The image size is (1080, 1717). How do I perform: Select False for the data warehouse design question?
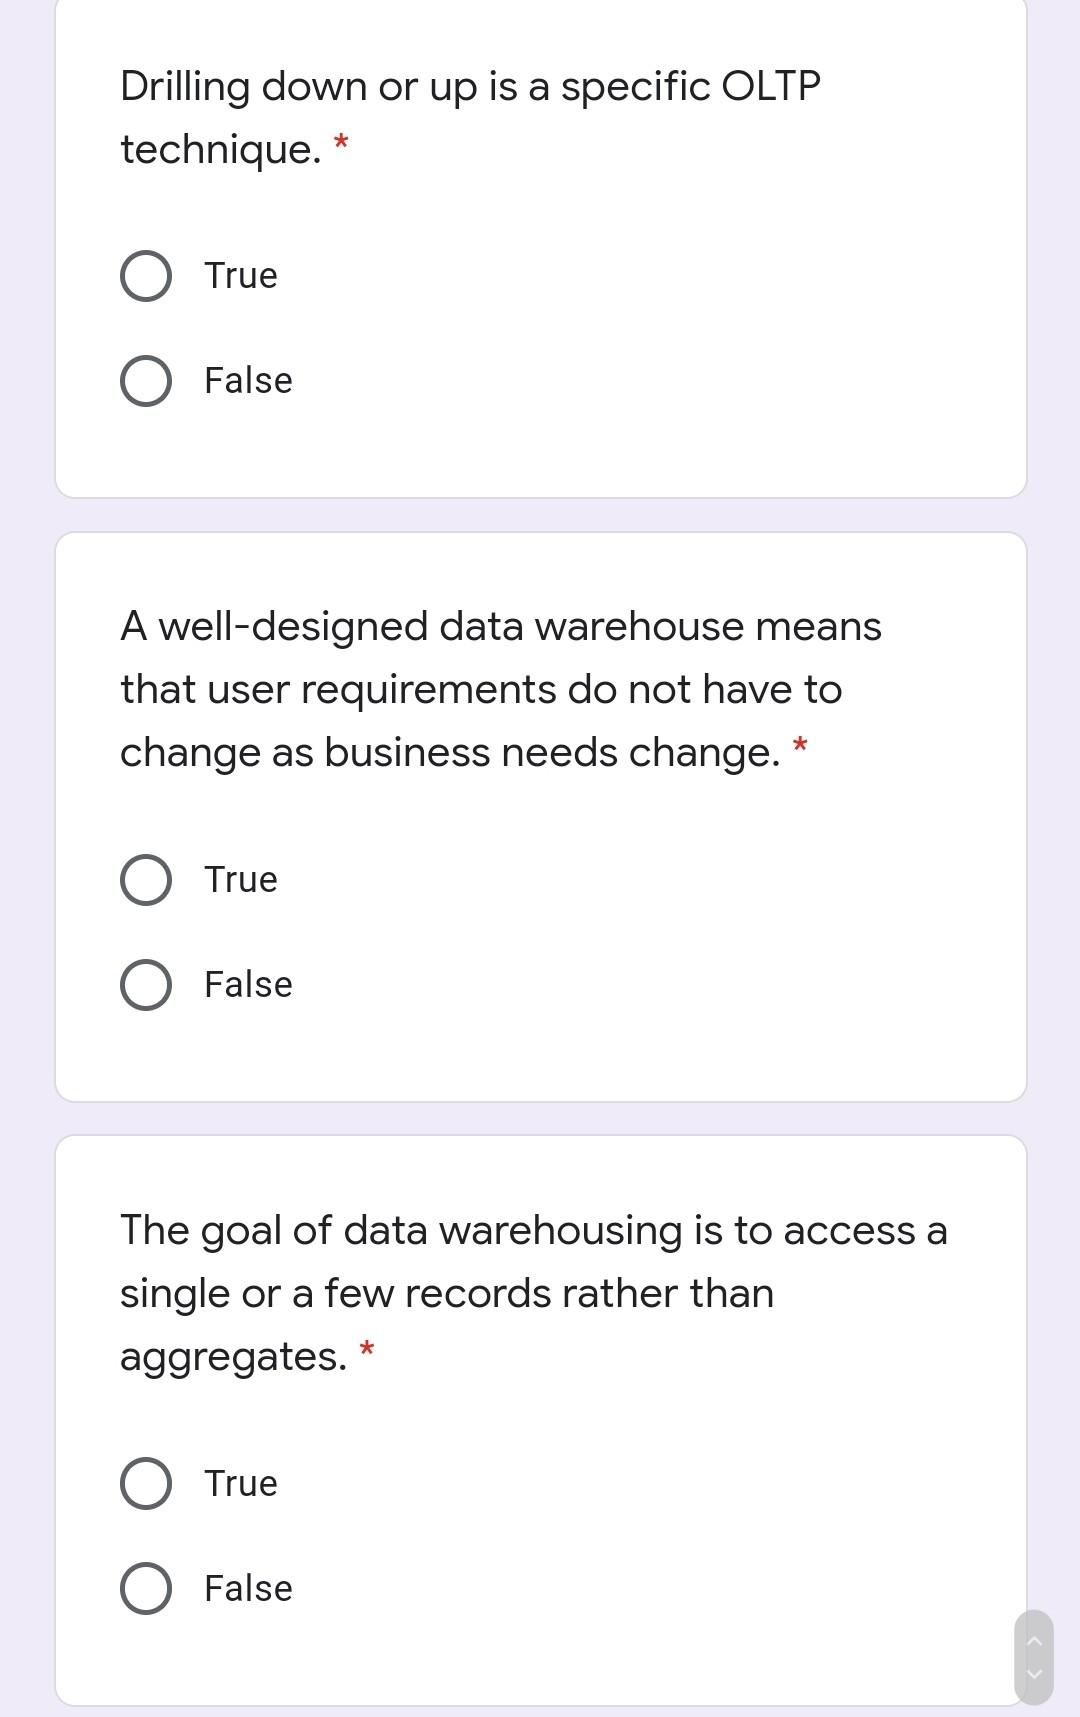tap(145, 984)
